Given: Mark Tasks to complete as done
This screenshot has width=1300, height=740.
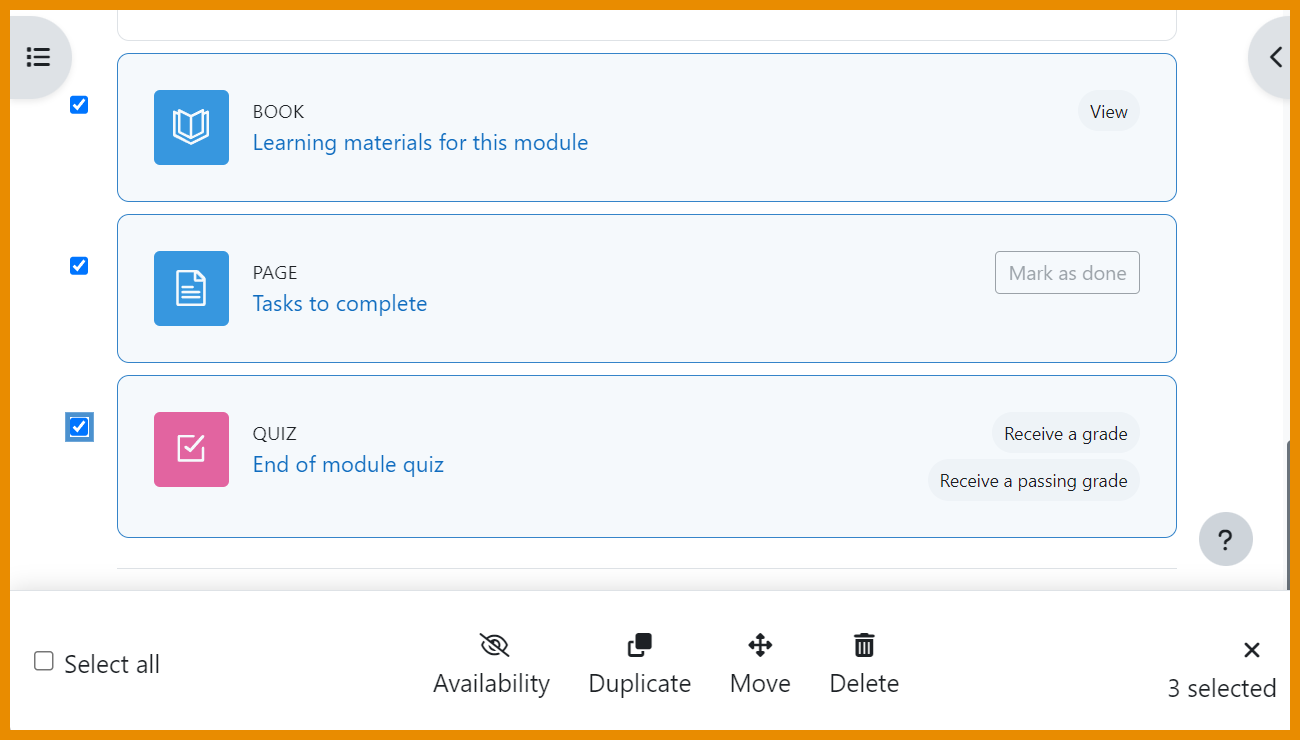Looking at the screenshot, I should (1067, 272).
